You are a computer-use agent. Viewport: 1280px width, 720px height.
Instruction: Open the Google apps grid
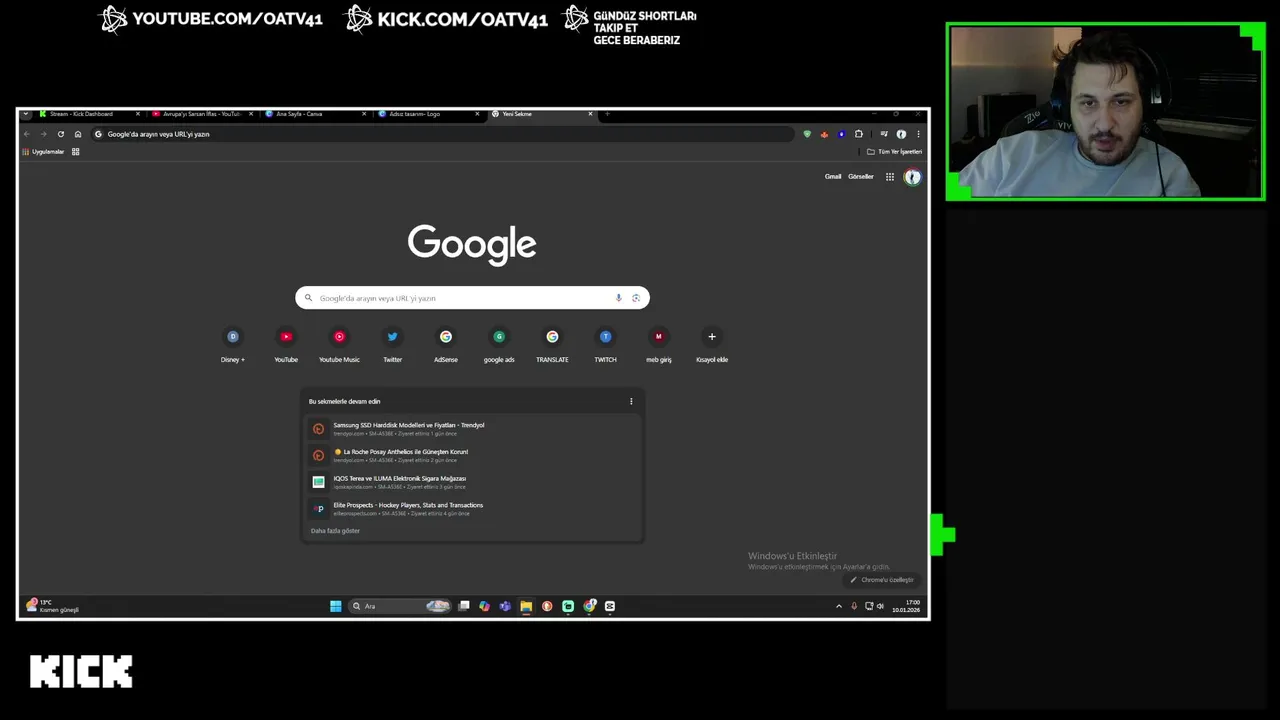[x=890, y=177]
